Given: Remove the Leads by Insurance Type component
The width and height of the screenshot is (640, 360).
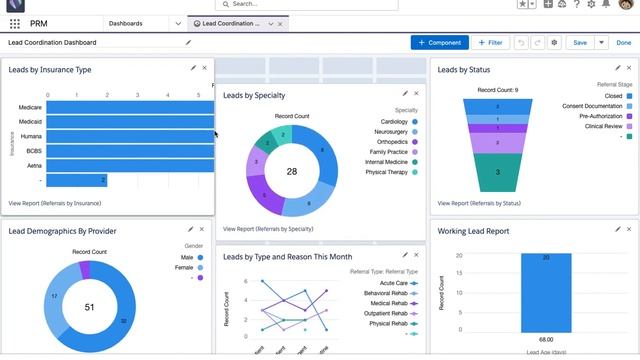Looking at the screenshot, I should point(204,68).
